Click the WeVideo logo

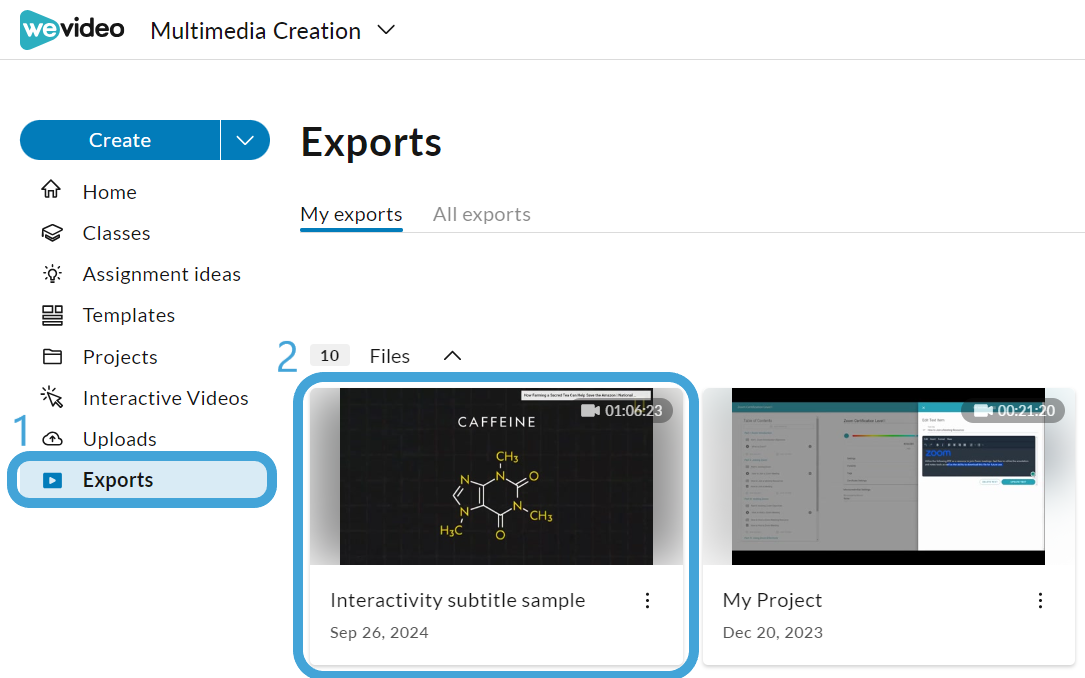click(x=72, y=30)
